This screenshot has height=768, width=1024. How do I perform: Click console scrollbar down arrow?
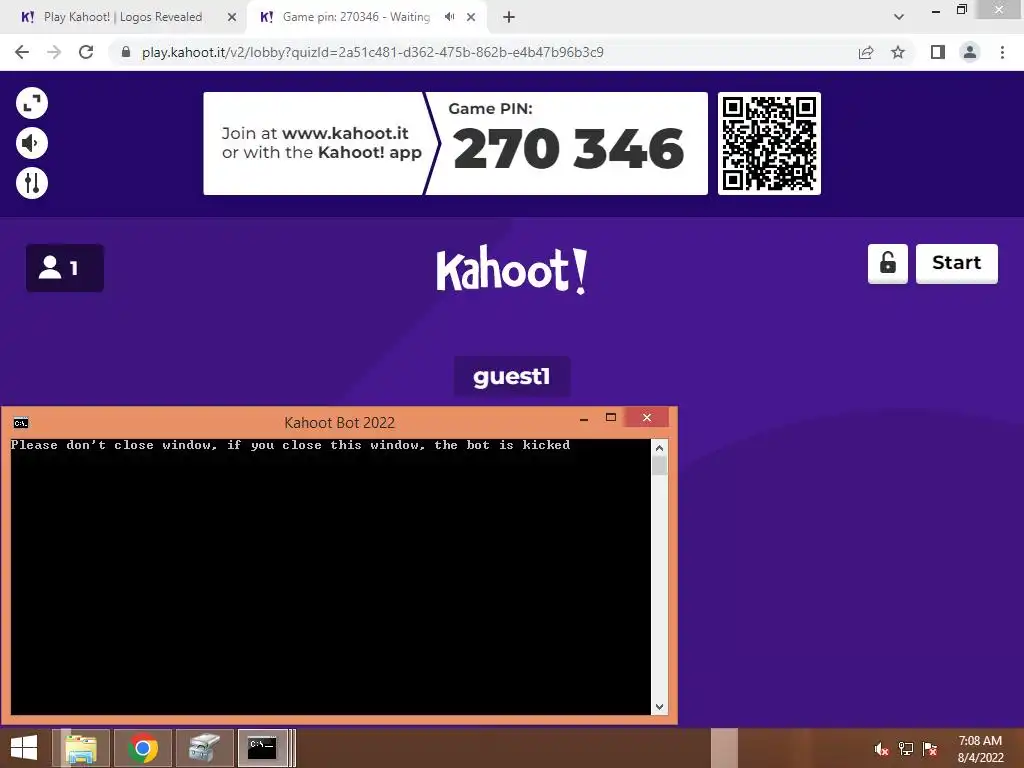click(x=660, y=707)
